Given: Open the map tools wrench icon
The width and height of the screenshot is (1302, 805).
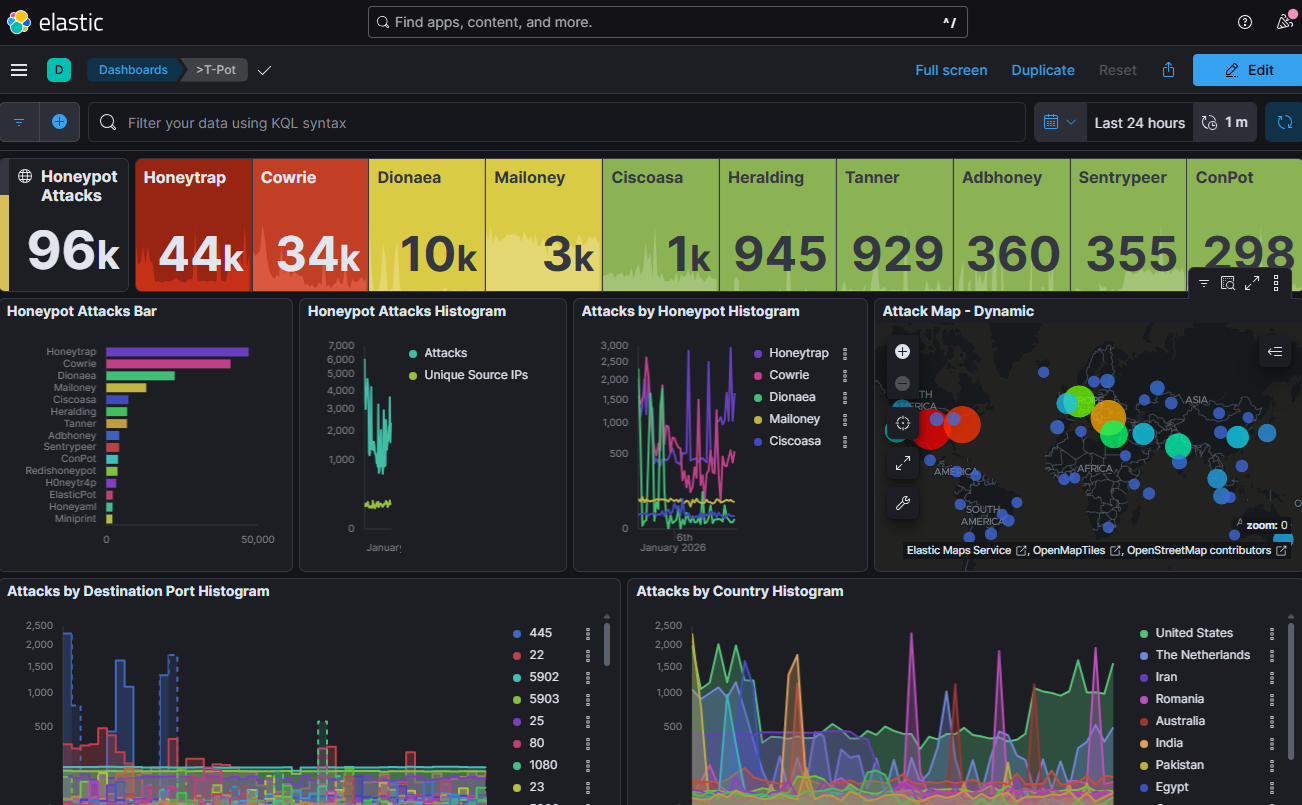Looking at the screenshot, I should pyautogui.click(x=902, y=503).
